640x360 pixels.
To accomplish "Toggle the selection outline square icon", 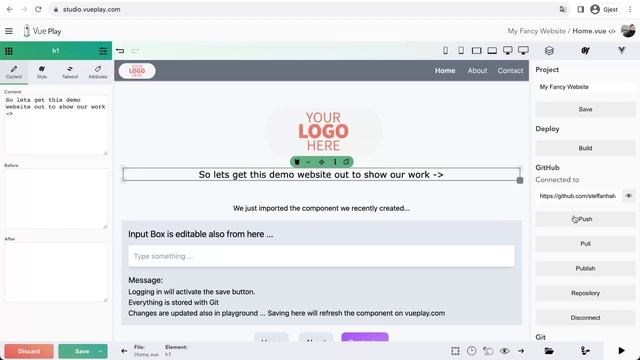I will pos(456,351).
